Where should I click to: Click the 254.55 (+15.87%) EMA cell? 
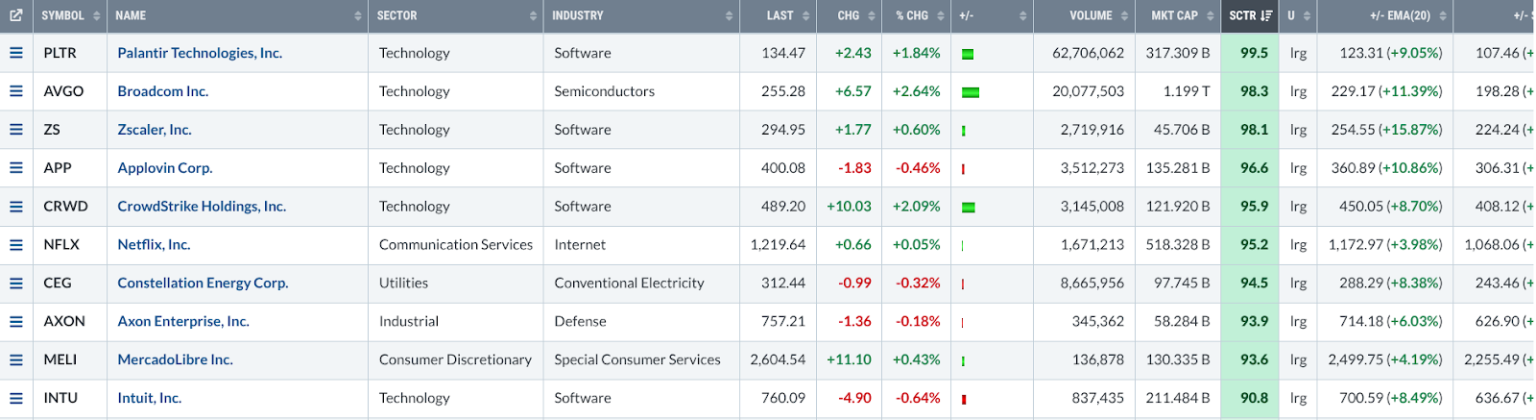tap(1386, 130)
